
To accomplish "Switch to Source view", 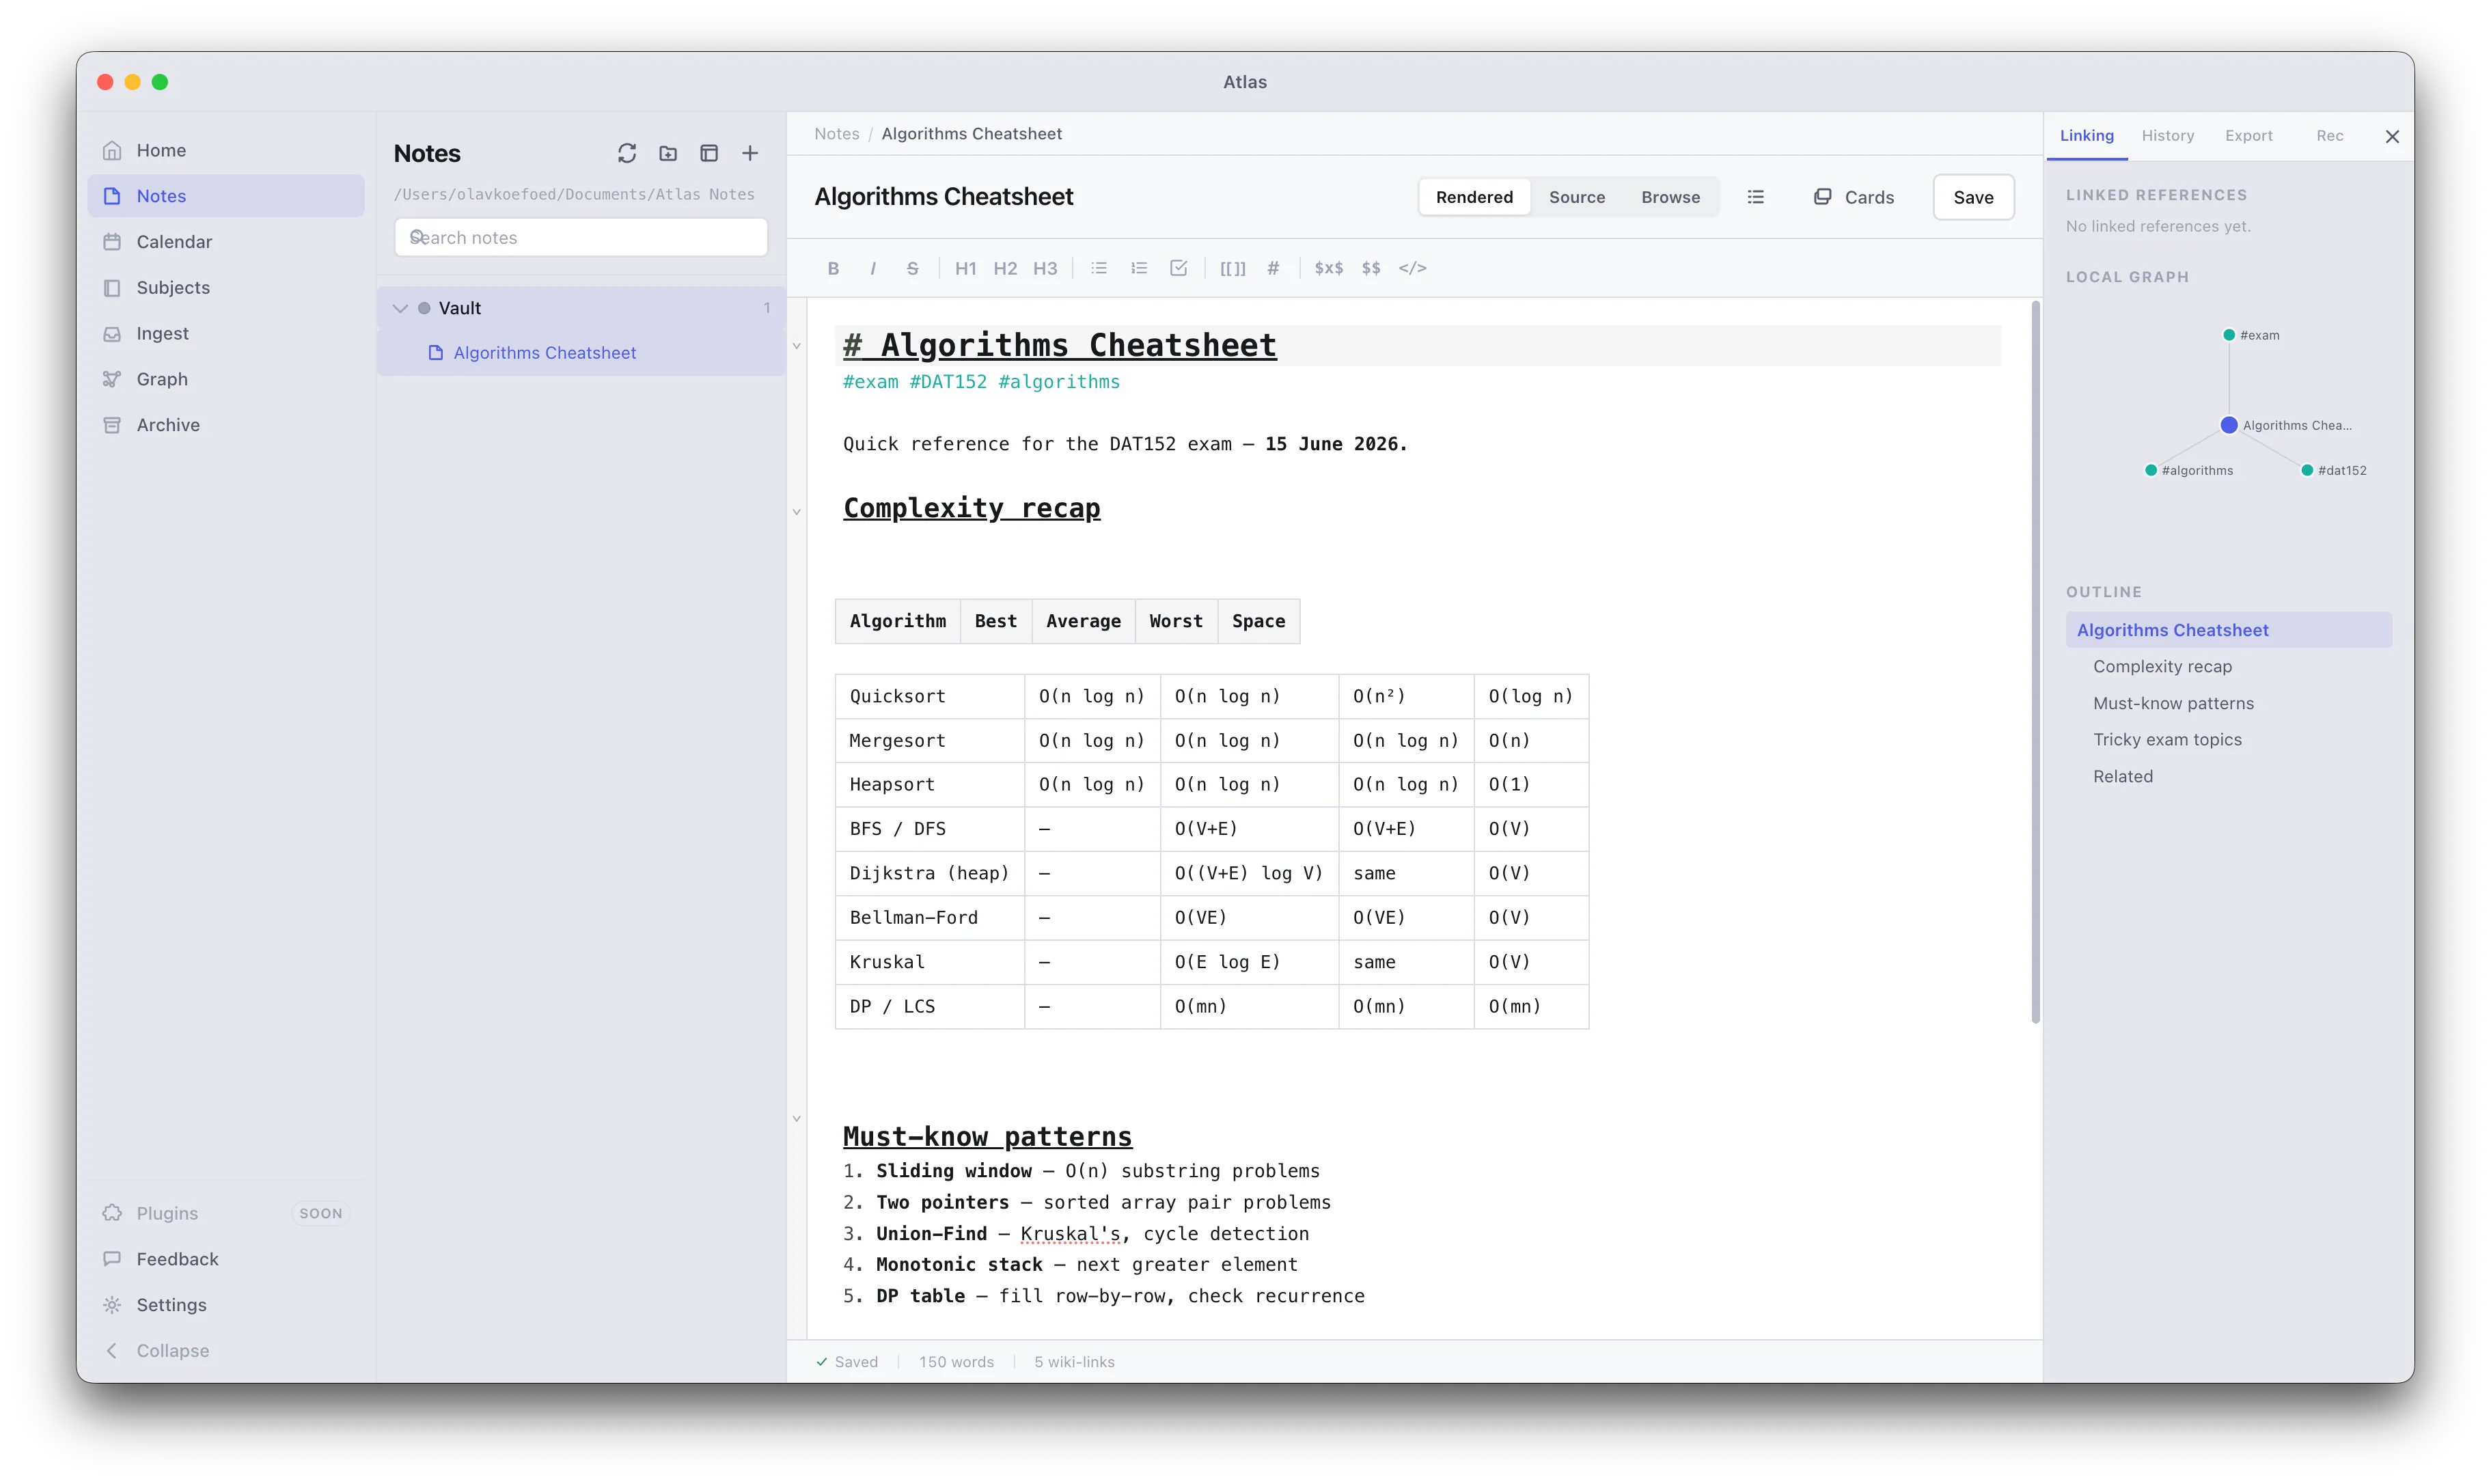I will (1577, 197).
